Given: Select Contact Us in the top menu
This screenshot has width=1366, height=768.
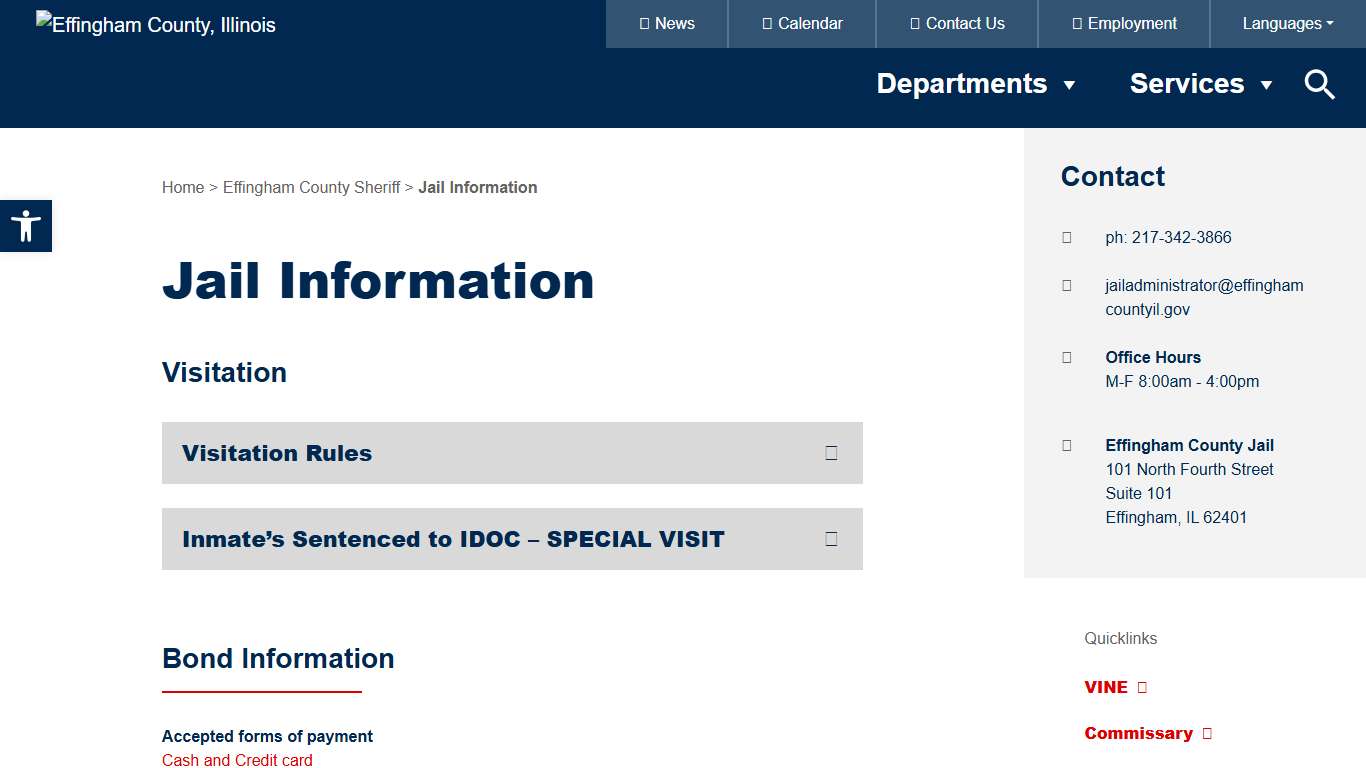Looking at the screenshot, I should (x=956, y=23).
